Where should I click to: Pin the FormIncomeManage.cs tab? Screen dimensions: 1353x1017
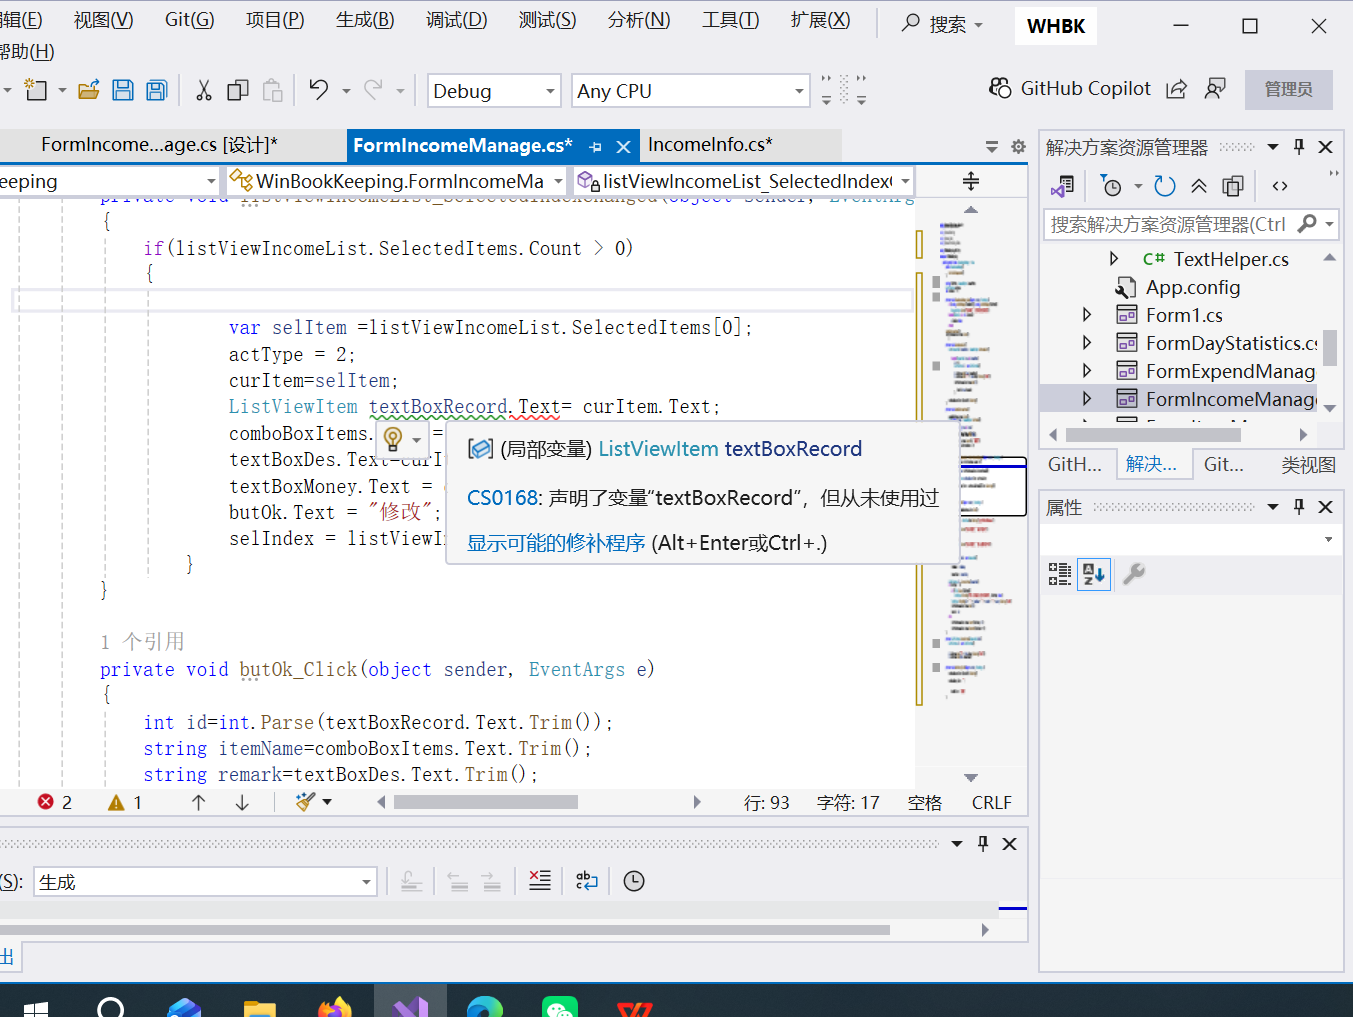(596, 146)
